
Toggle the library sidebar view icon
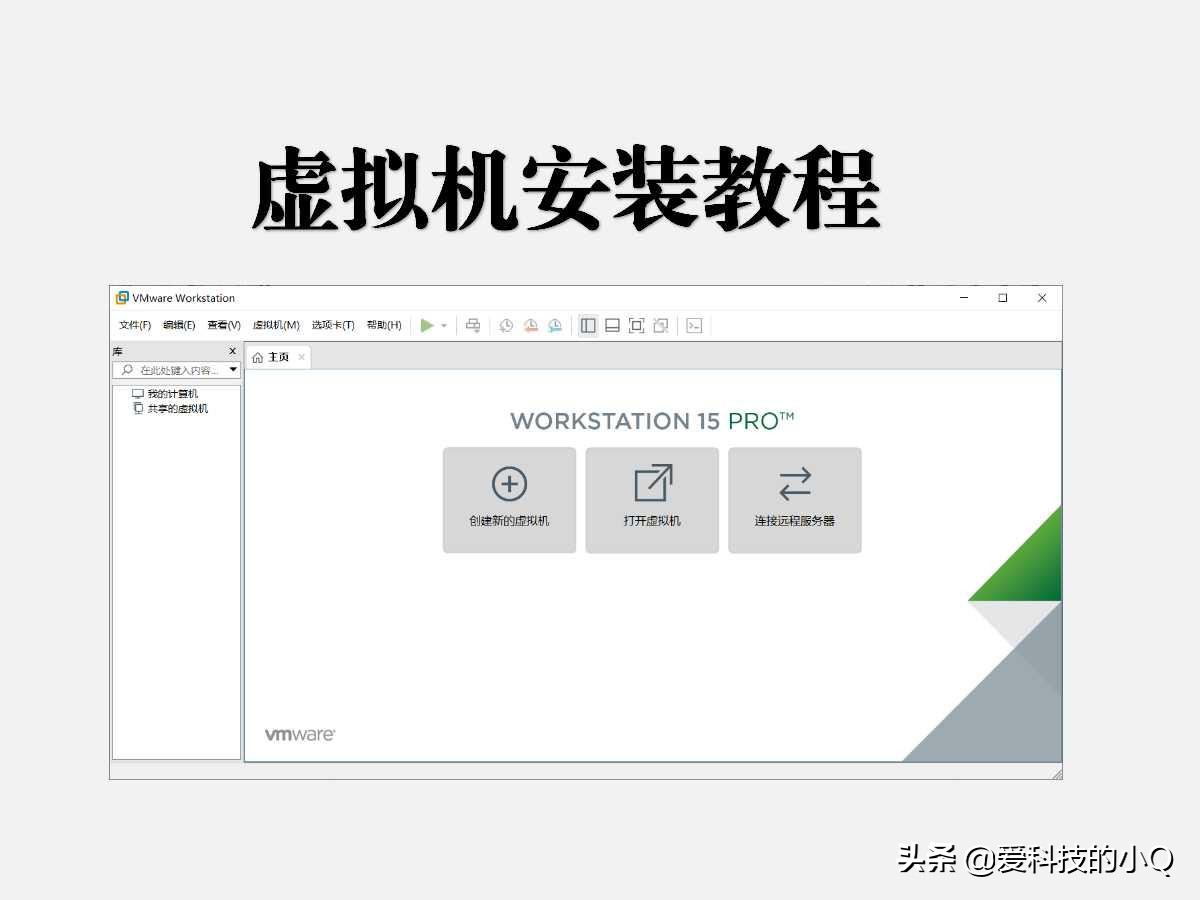[x=588, y=325]
